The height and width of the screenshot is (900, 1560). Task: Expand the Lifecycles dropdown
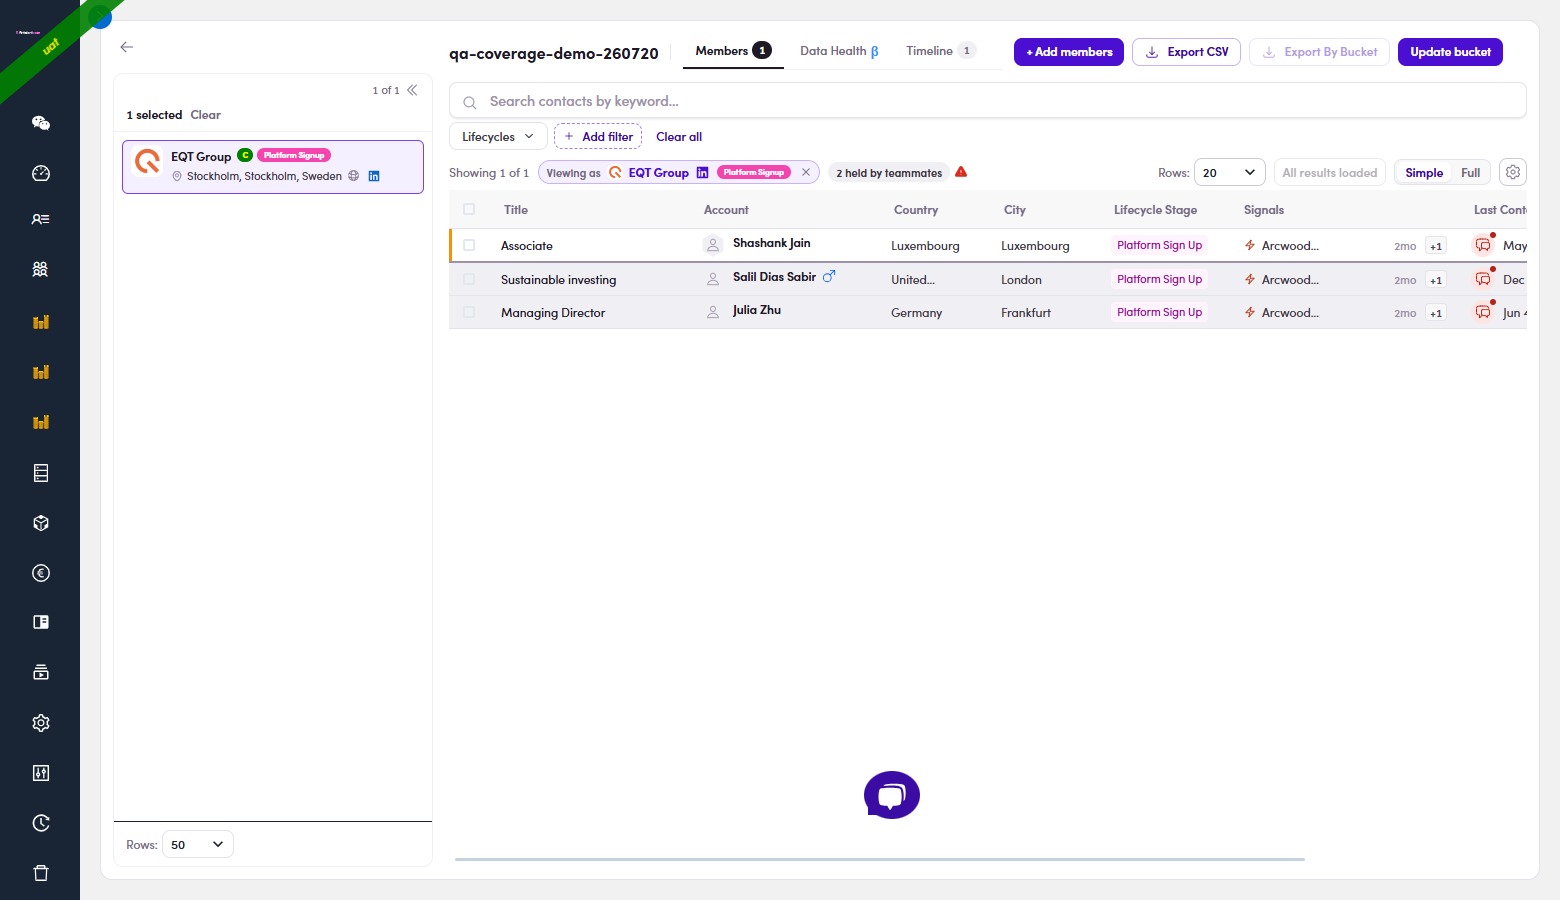click(498, 137)
